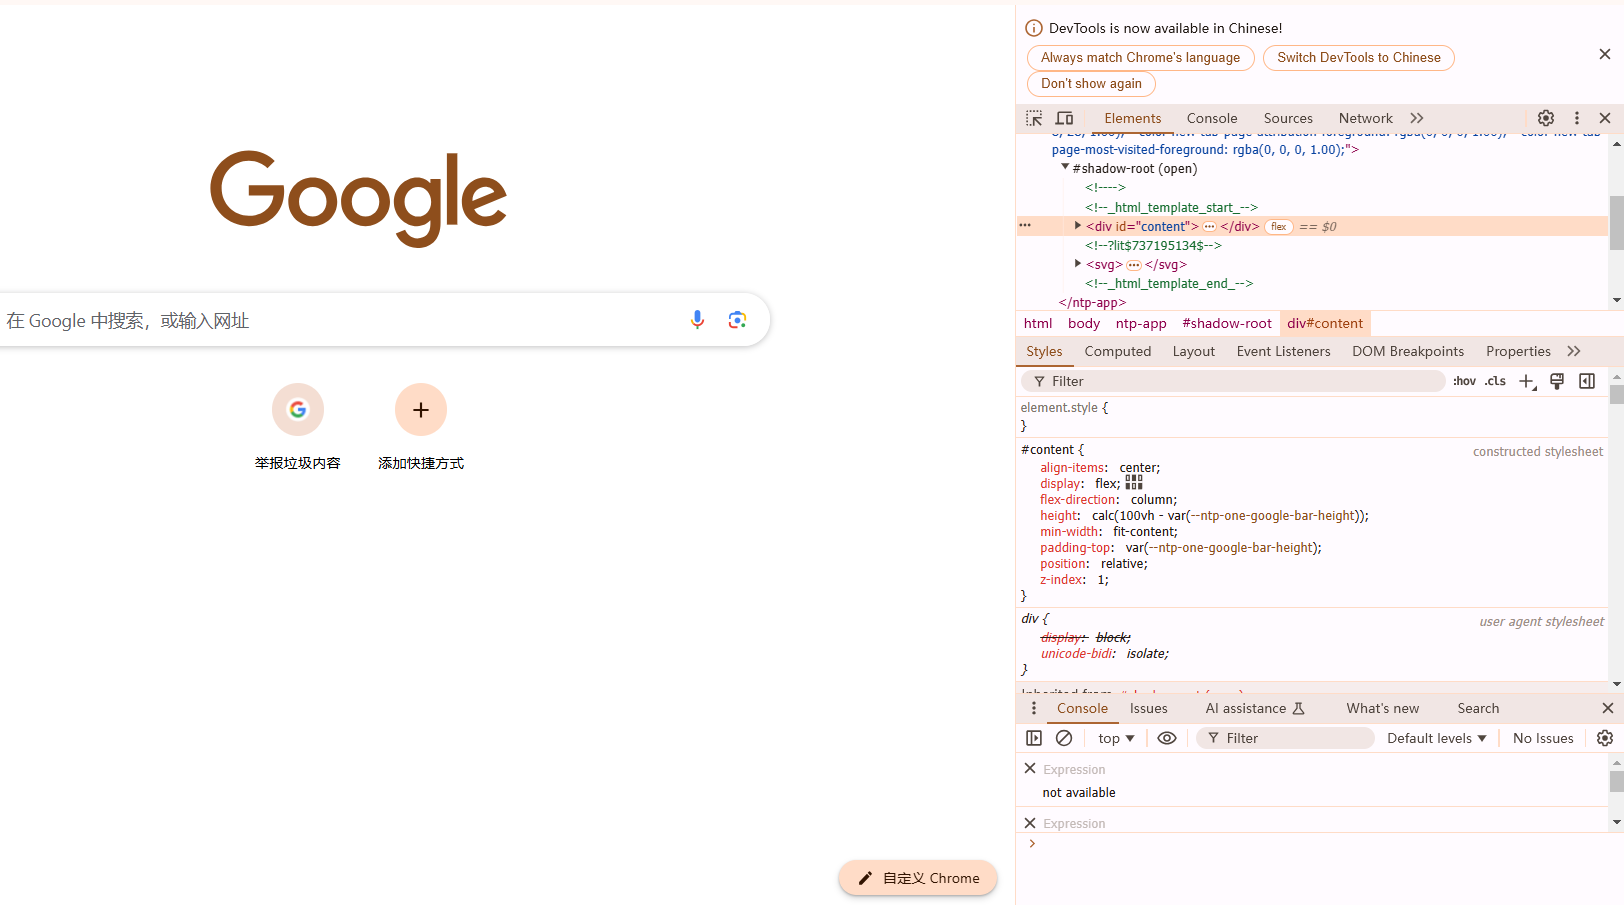The image size is (1624, 905).
Task: Click Switch DevTools to Chinese button
Action: tap(1359, 57)
